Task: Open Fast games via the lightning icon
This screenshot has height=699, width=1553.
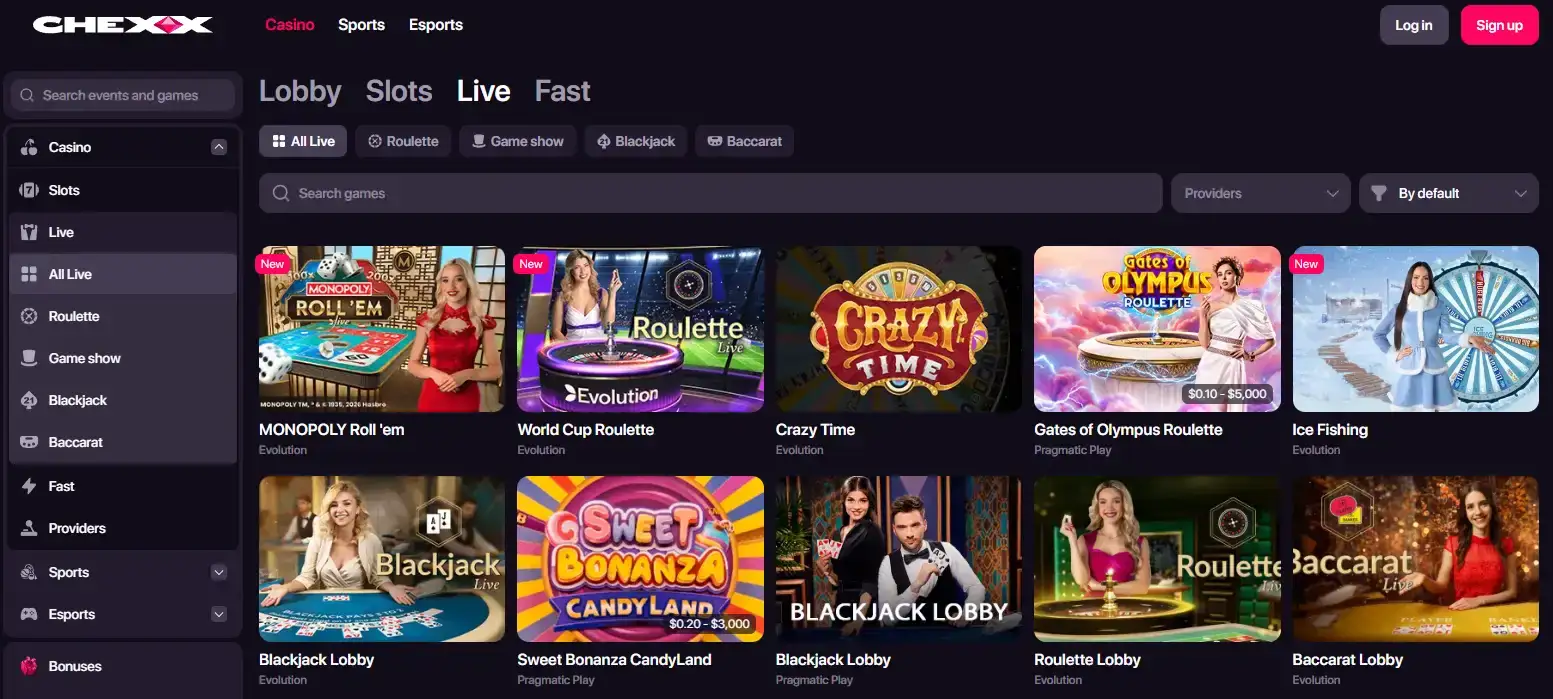Action: click(29, 486)
